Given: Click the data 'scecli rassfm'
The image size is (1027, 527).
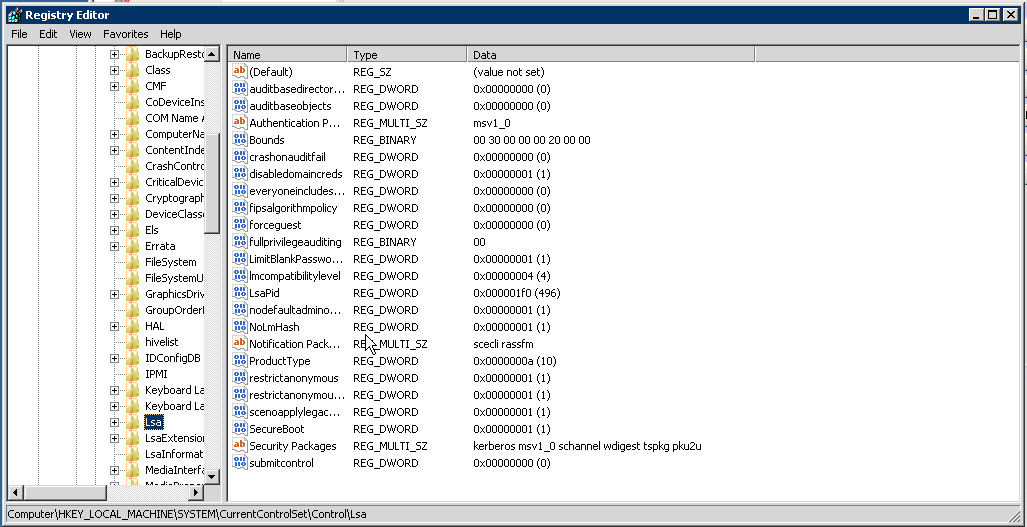Looking at the screenshot, I should [506, 344].
